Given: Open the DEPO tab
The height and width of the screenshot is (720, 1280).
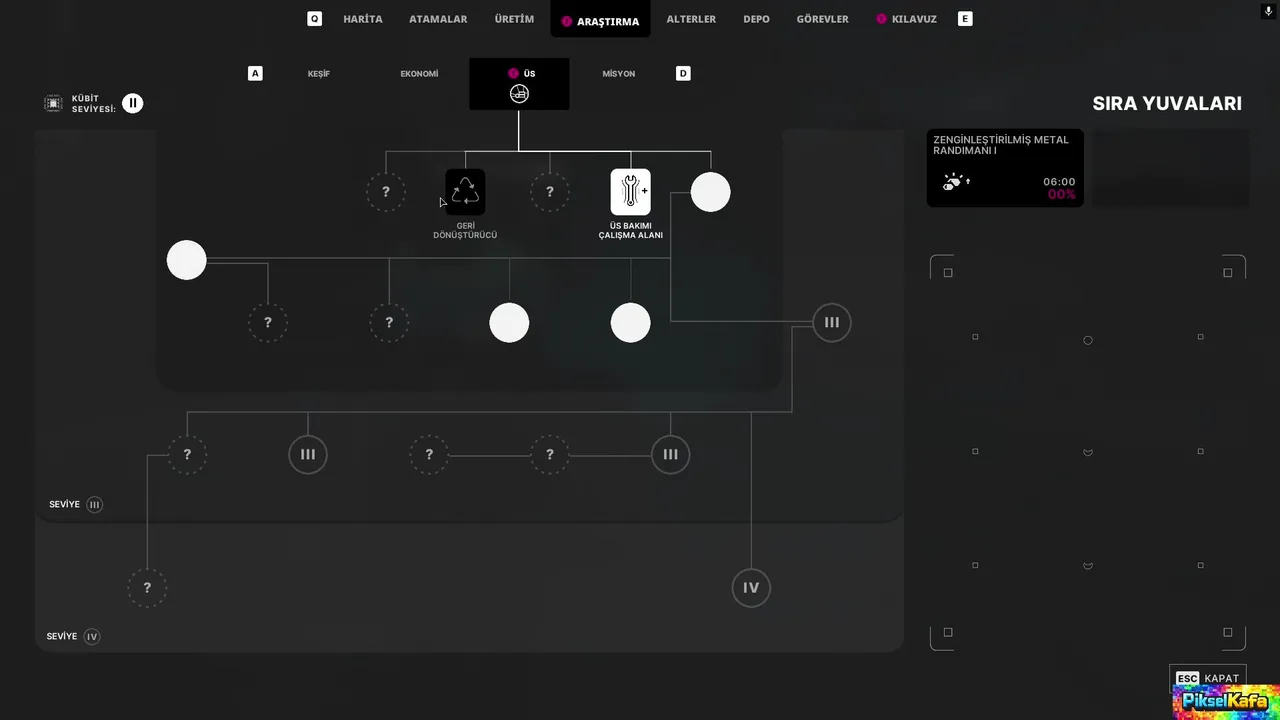Looking at the screenshot, I should 757,19.
